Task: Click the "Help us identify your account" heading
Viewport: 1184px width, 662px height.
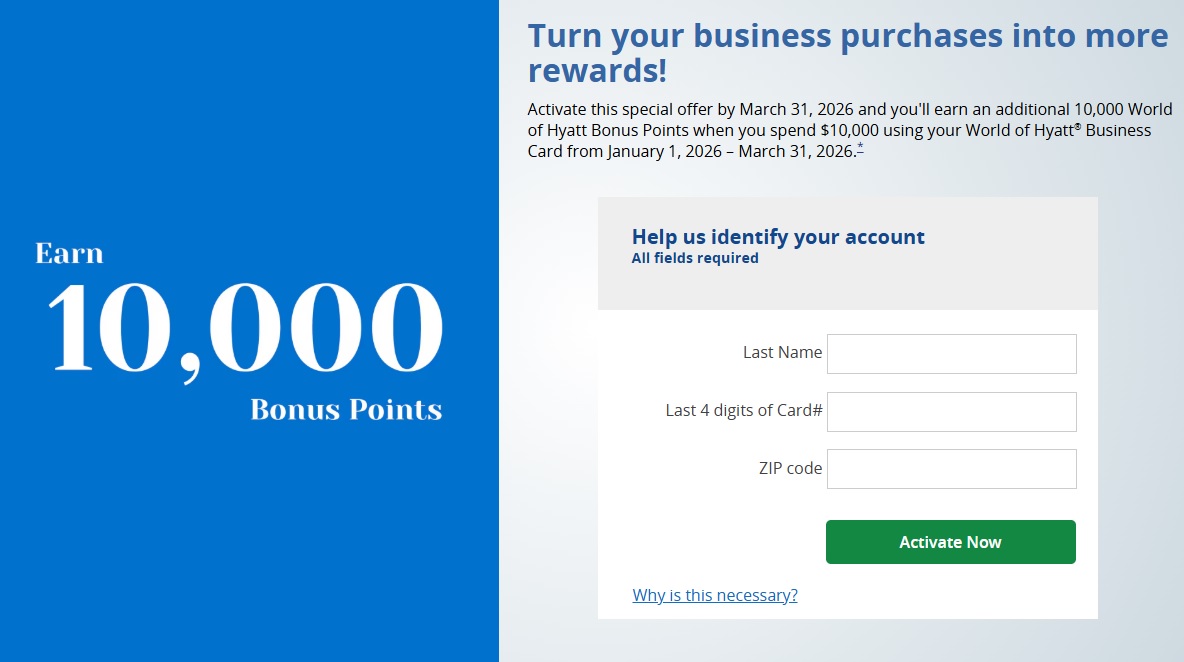Action: pos(778,237)
